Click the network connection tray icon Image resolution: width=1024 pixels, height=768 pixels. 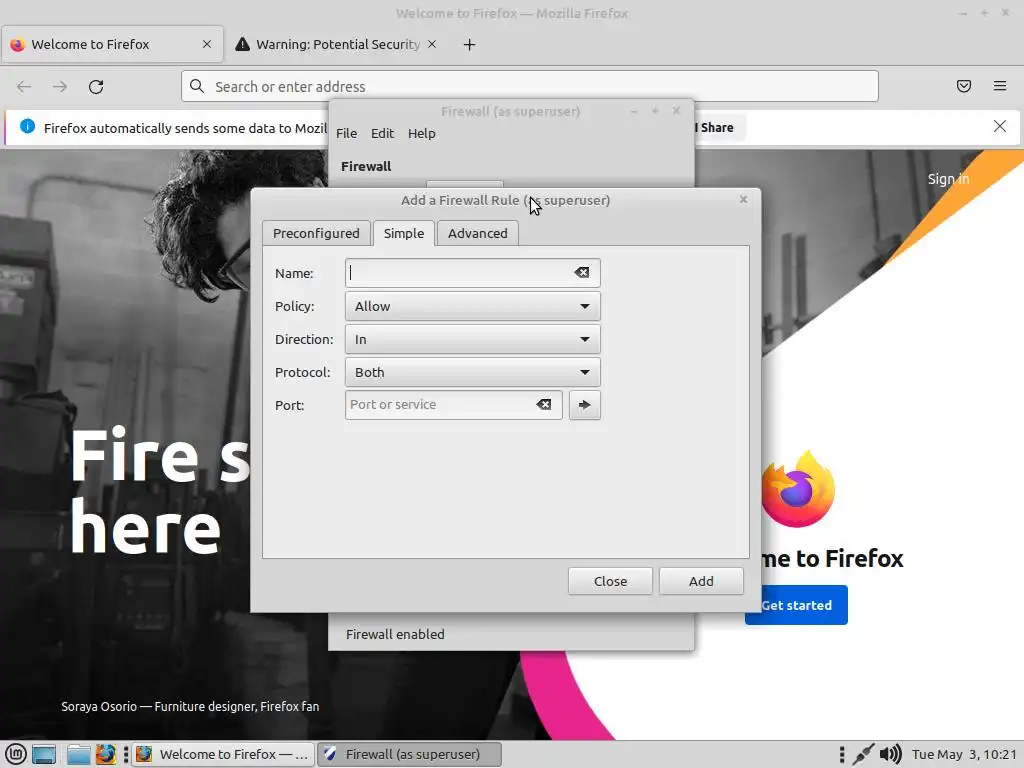click(x=863, y=754)
